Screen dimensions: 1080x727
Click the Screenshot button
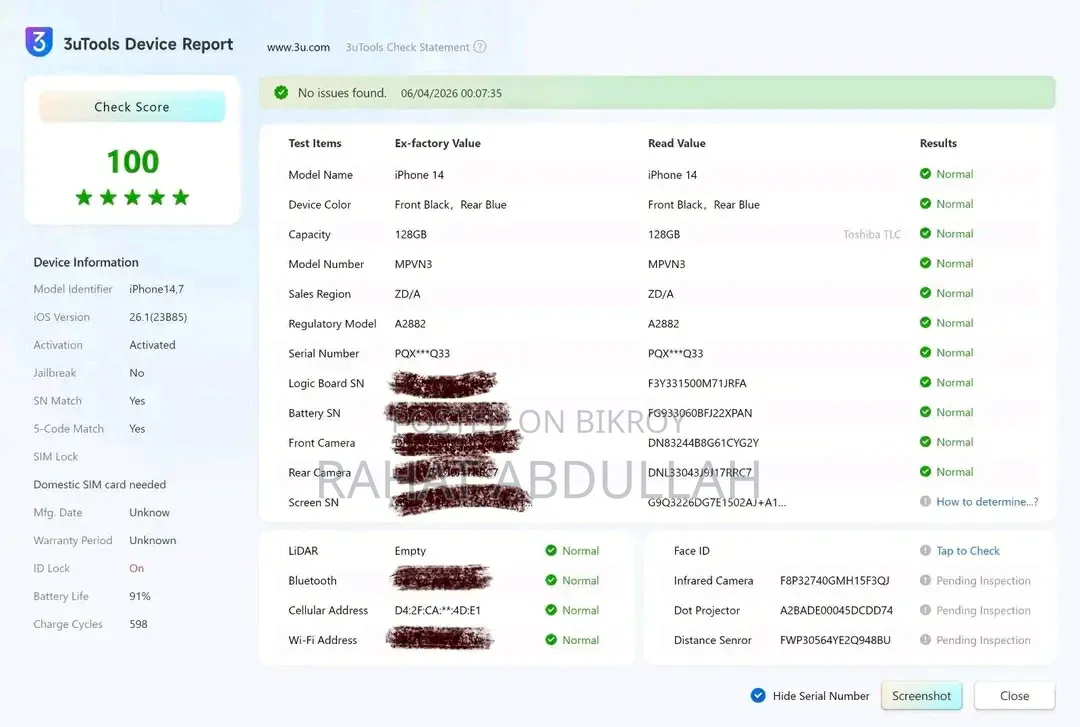(921, 695)
